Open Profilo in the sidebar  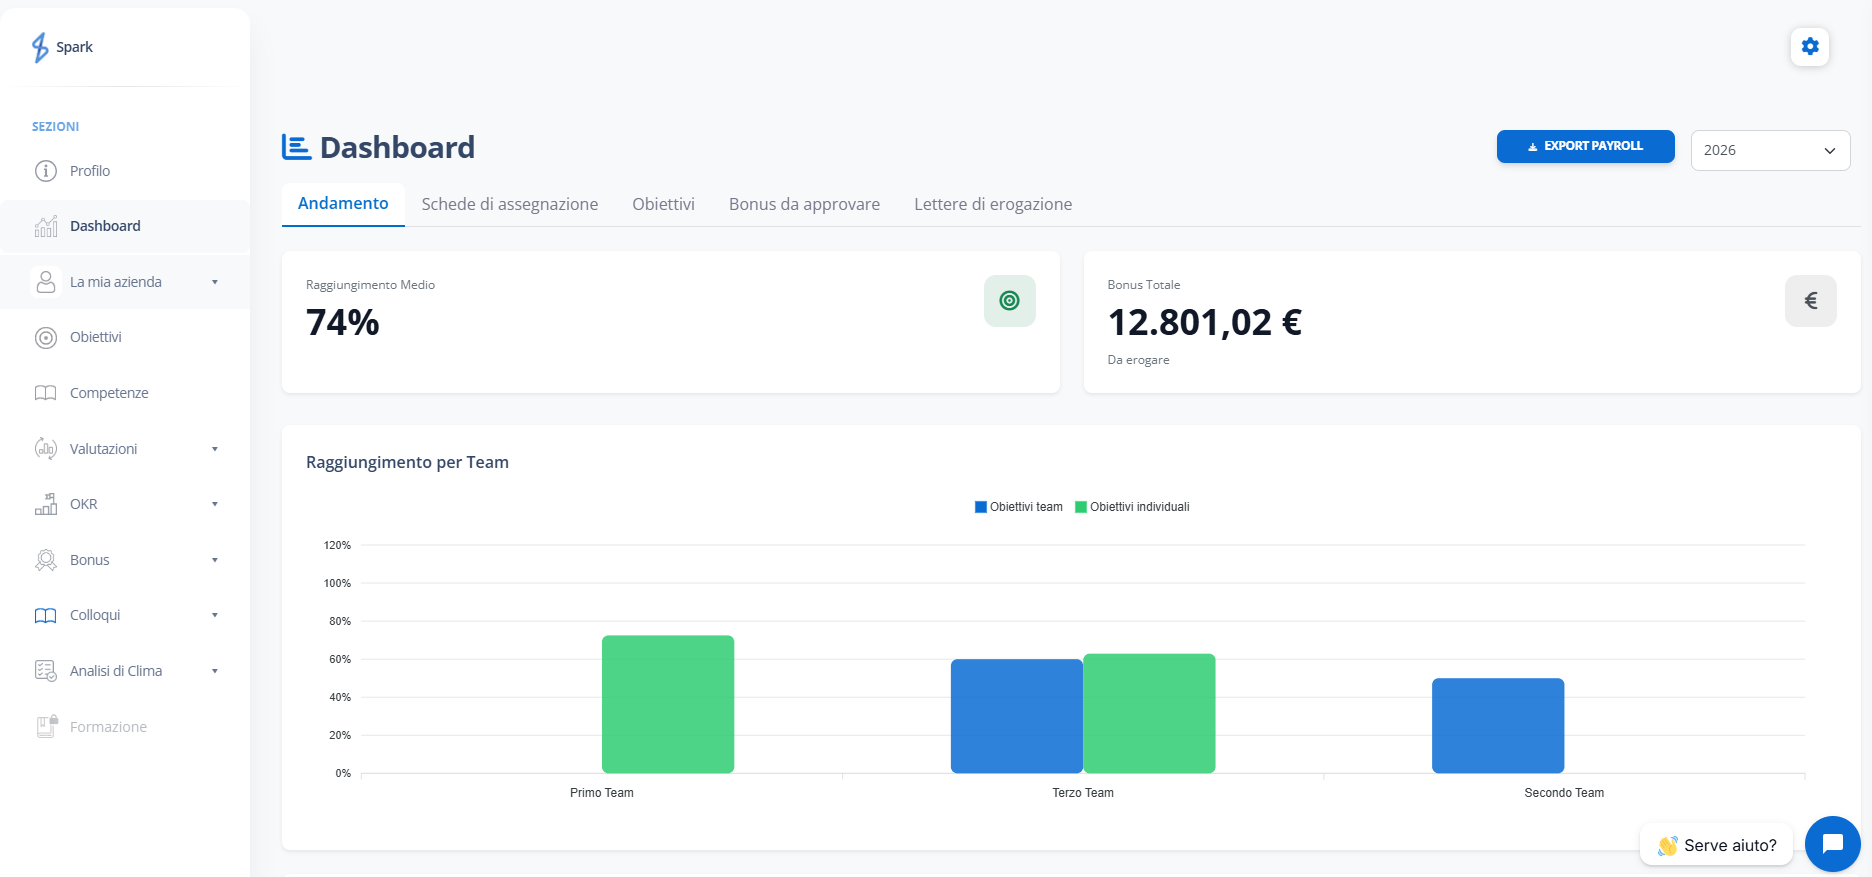tap(90, 171)
